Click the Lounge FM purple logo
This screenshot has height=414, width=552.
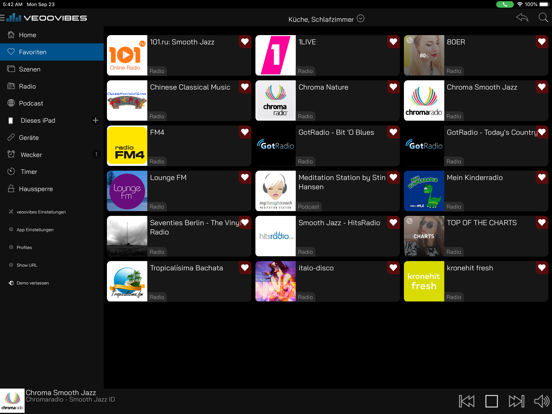127,191
